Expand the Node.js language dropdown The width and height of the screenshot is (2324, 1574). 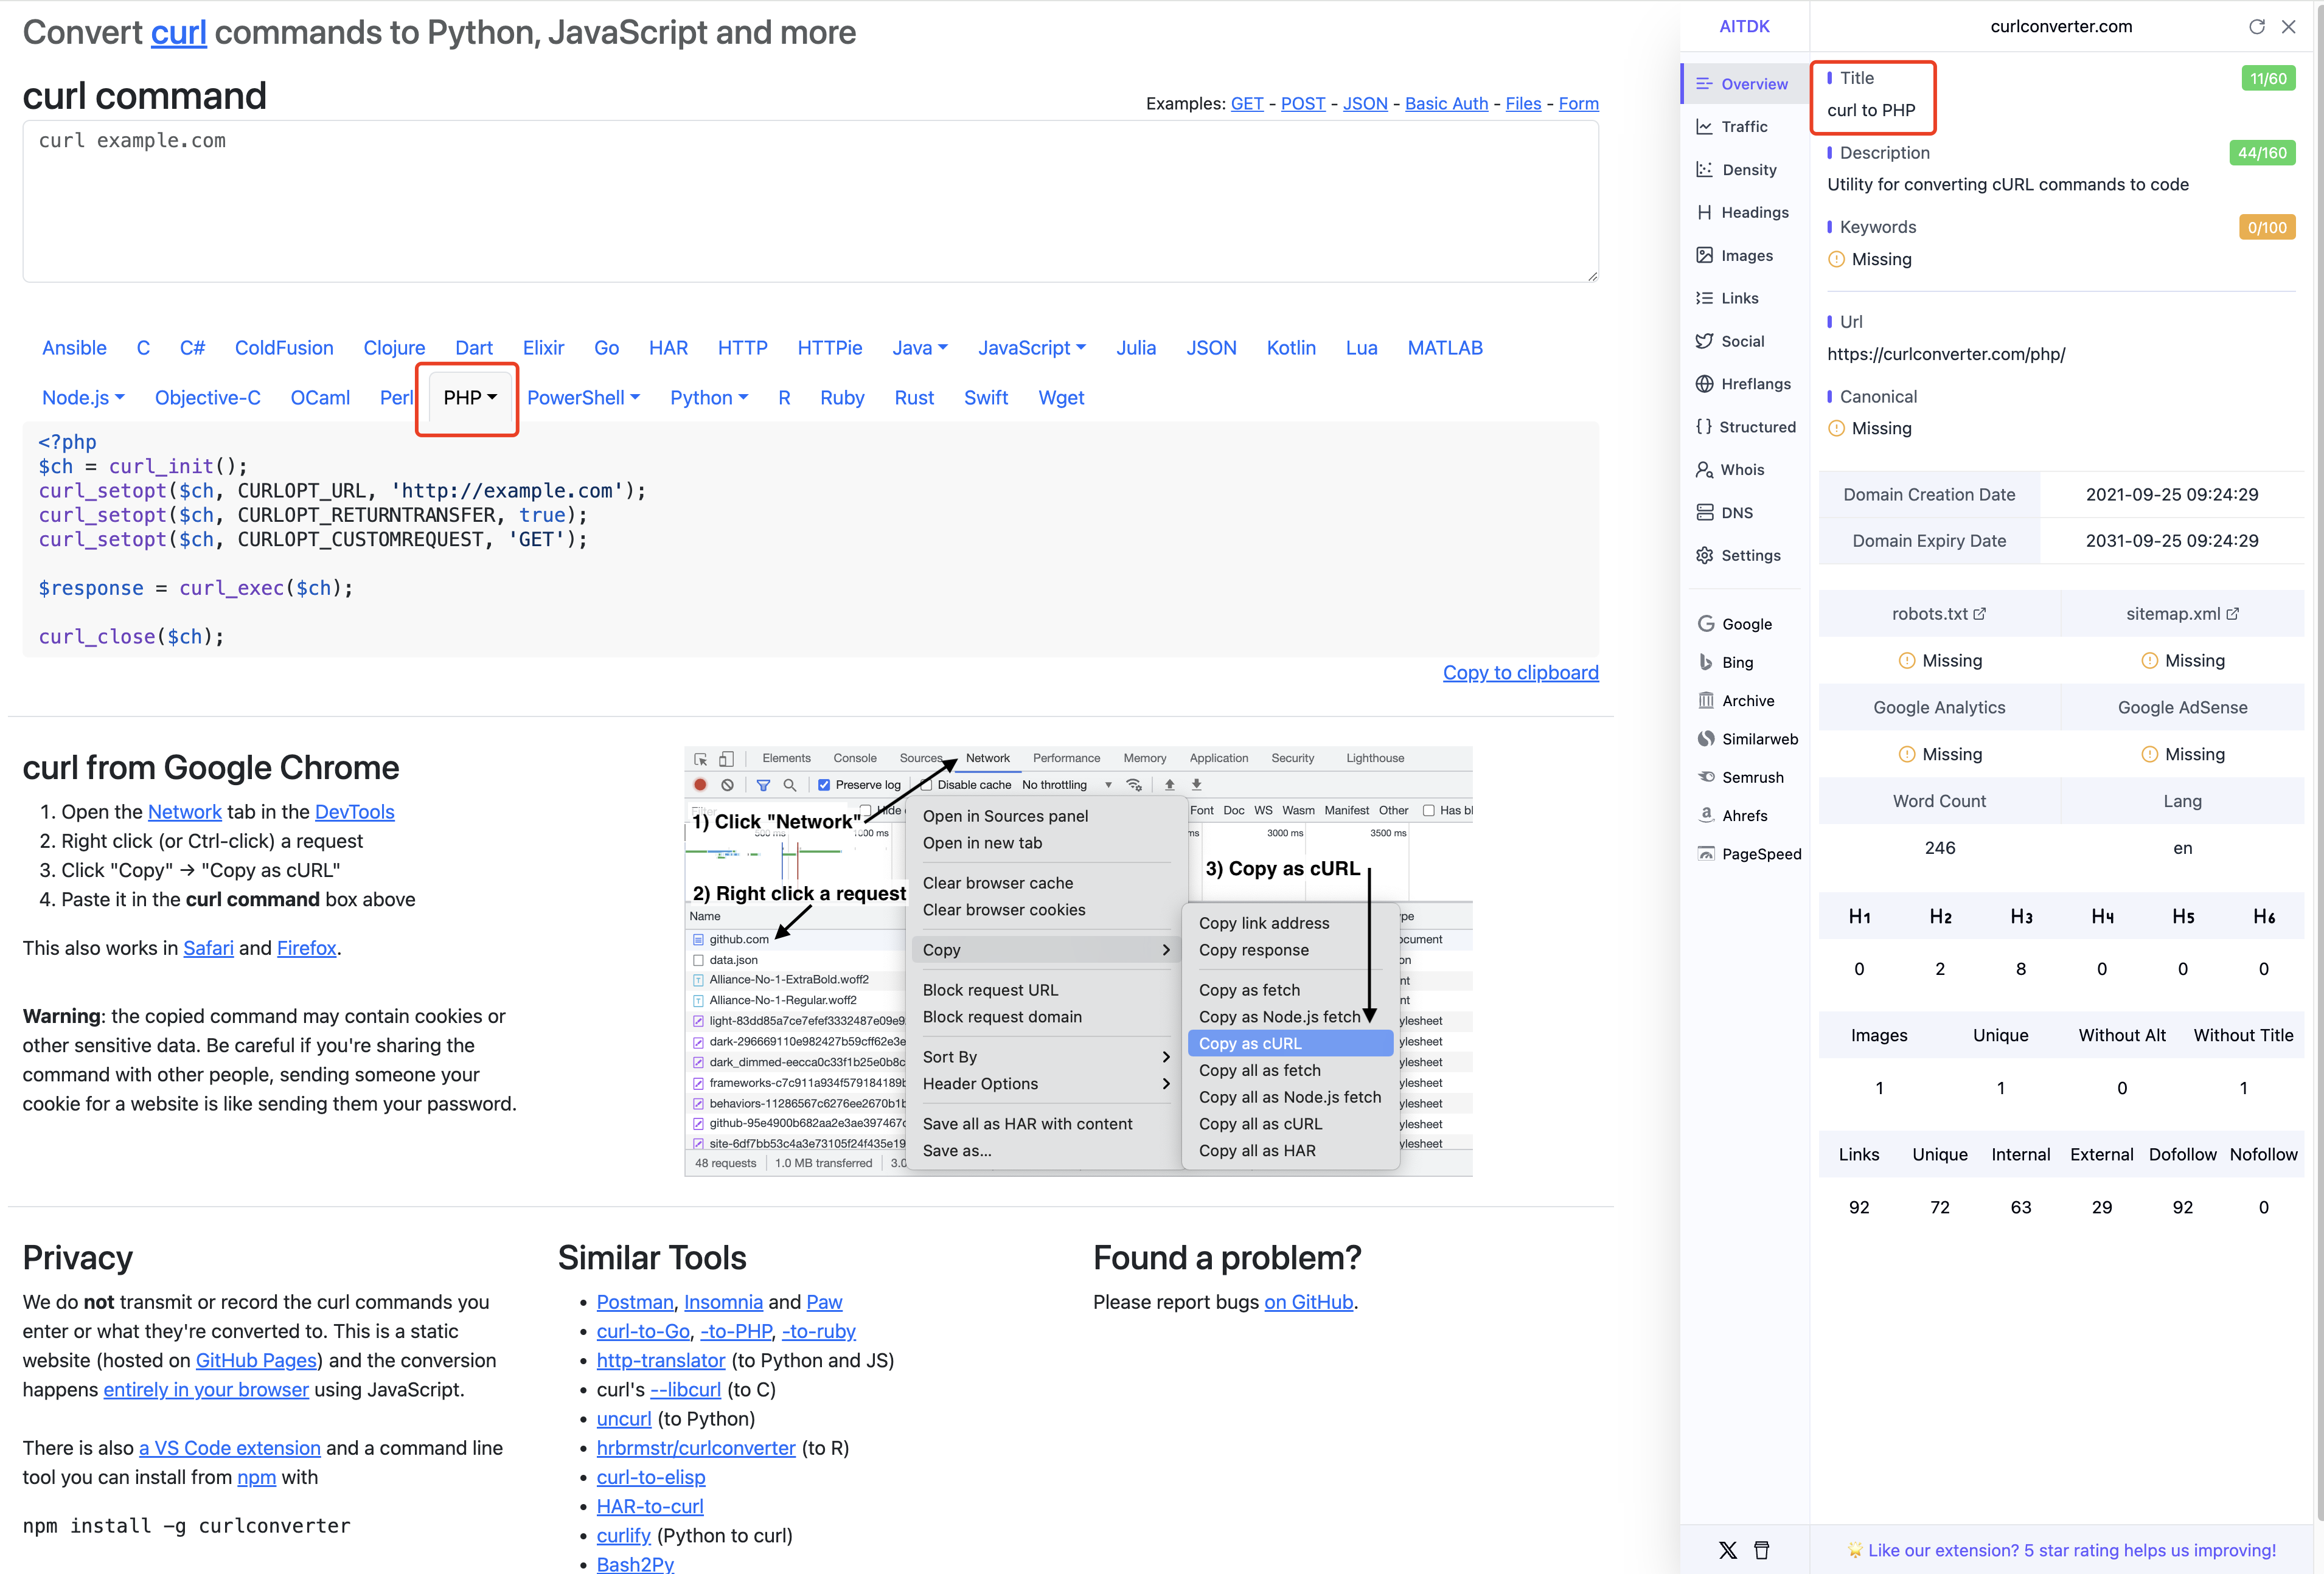click(83, 398)
